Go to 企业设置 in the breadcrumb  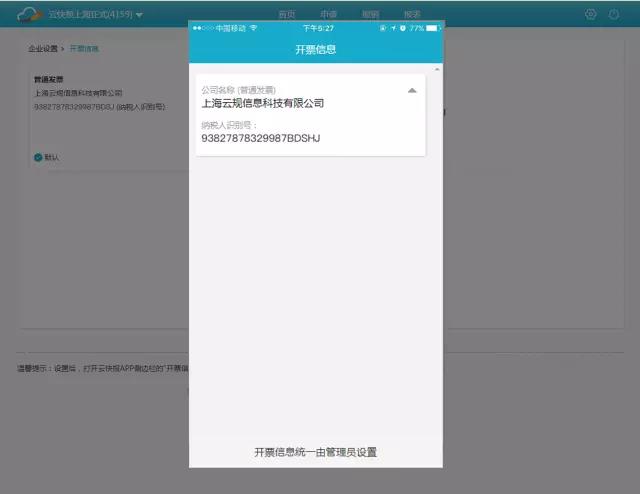coord(43,49)
